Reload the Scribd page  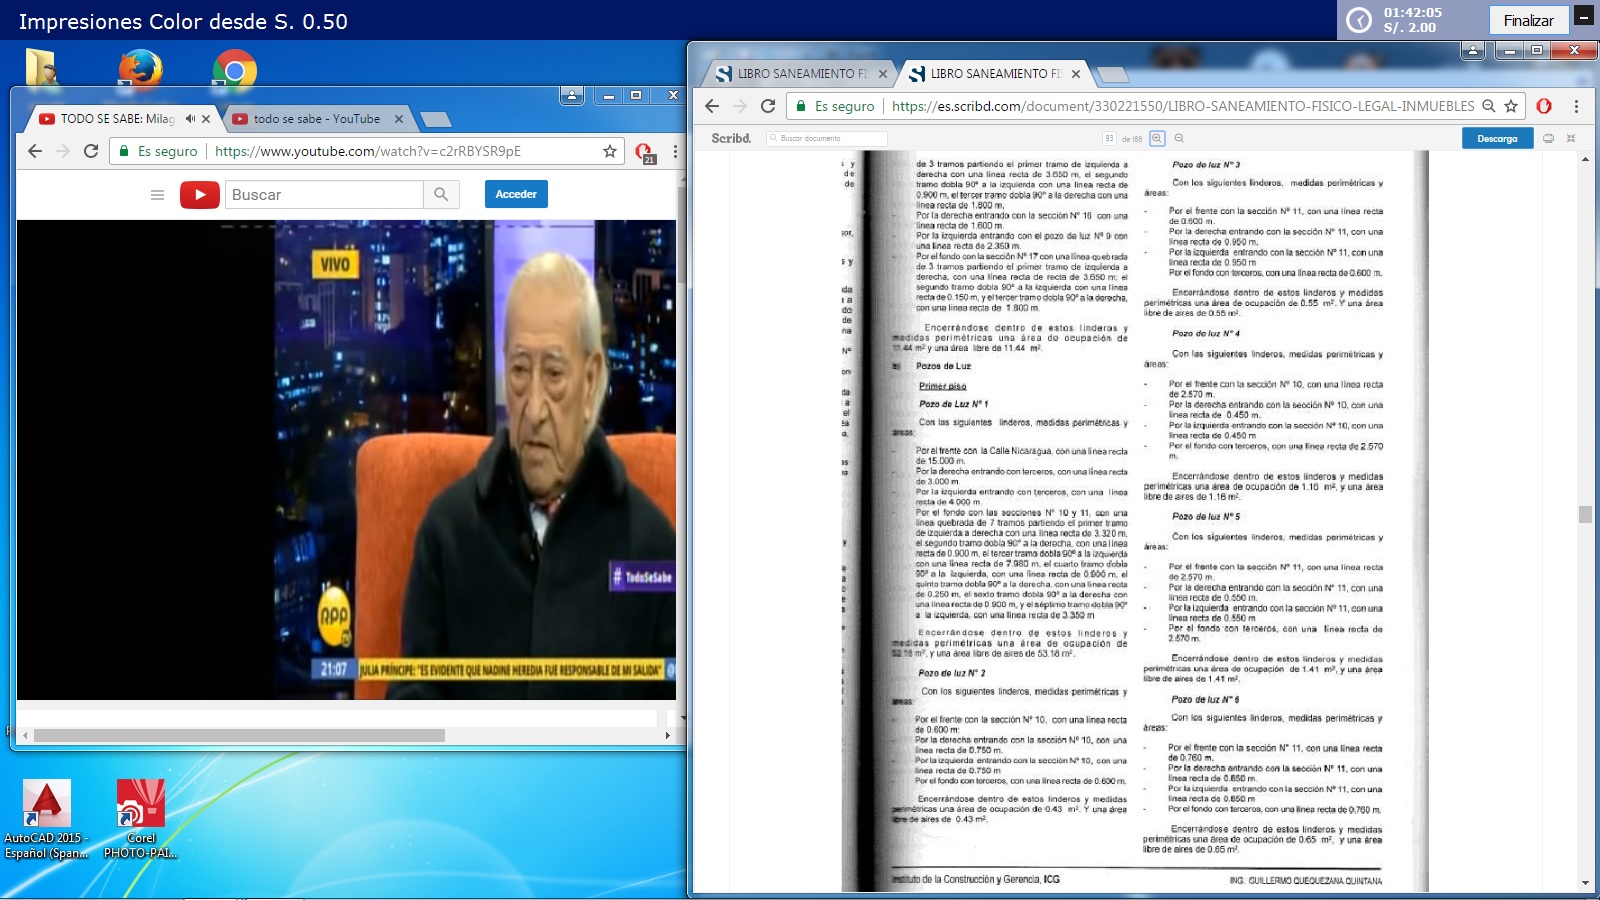[x=768, y=106]
